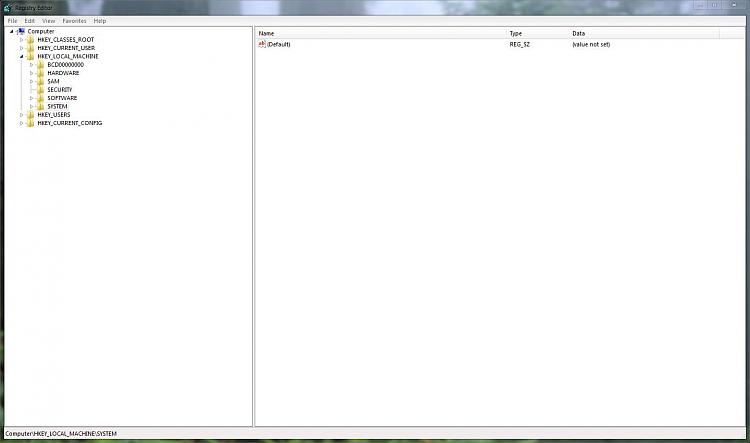
Task: Click HKEY_USERS folder icon
Action: [31, 115]
